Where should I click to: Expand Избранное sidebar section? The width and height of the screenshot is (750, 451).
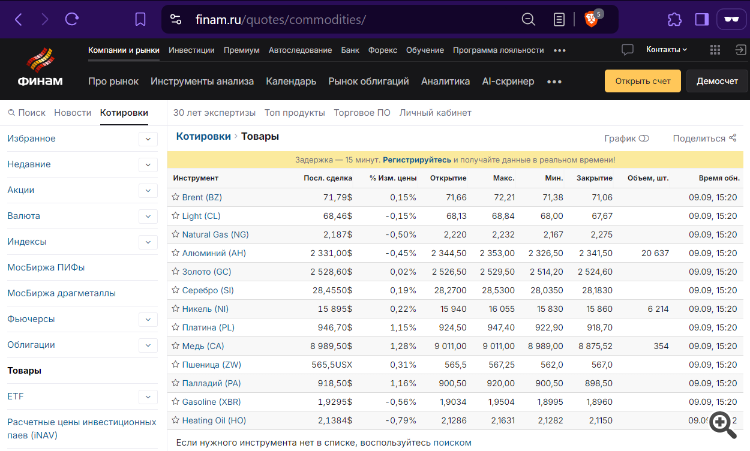pyautogui.click(x=148, y=139)
